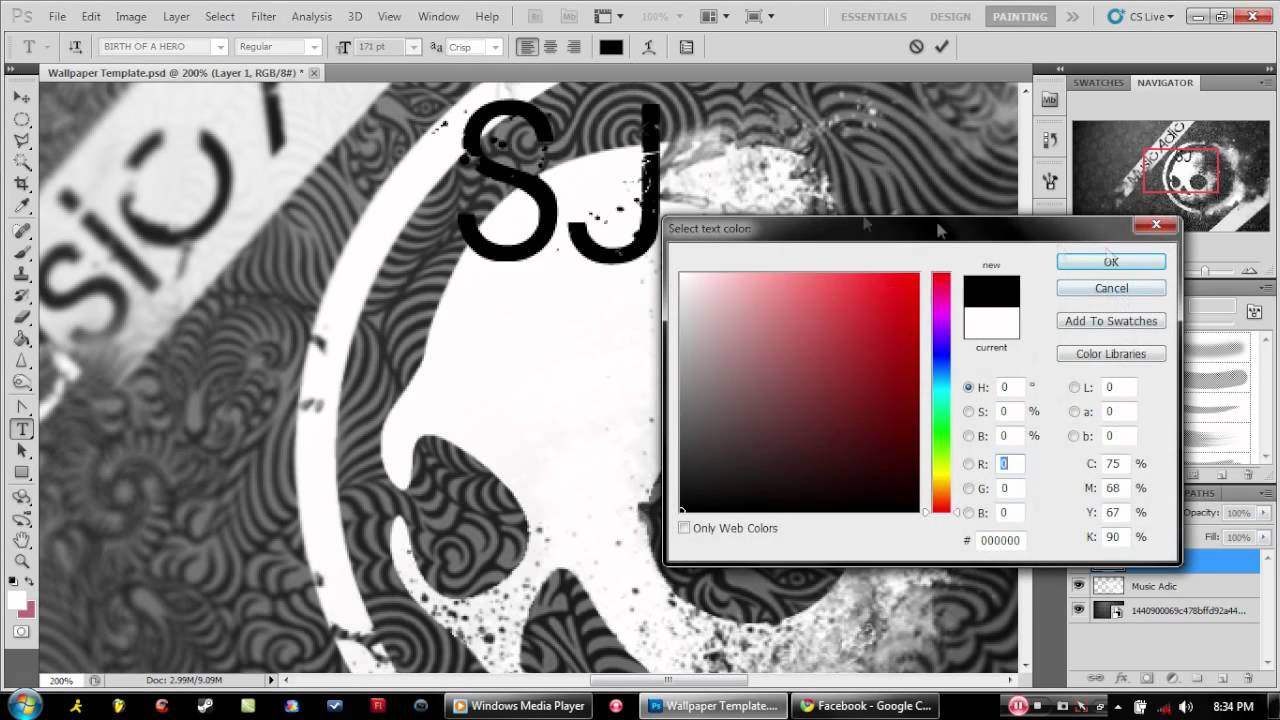Image resolution: width=1280 pixels, height=720 pixels.
Task: Select the Clone Stamp tool
Action: pos(21,274)
